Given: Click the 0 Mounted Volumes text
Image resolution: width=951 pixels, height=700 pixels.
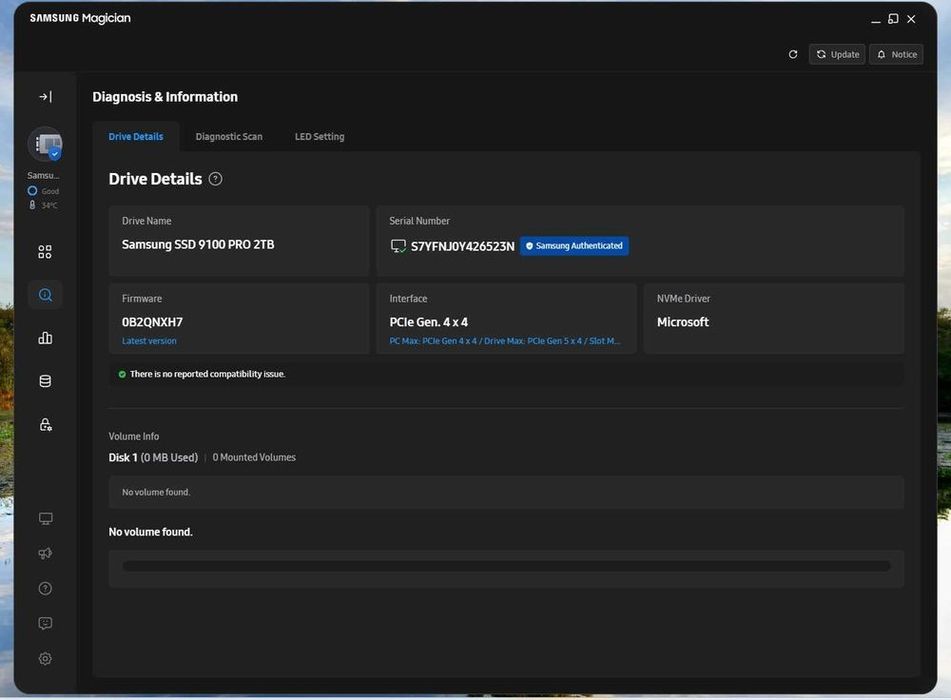Looking at the screenshot, I should [254, 457].
